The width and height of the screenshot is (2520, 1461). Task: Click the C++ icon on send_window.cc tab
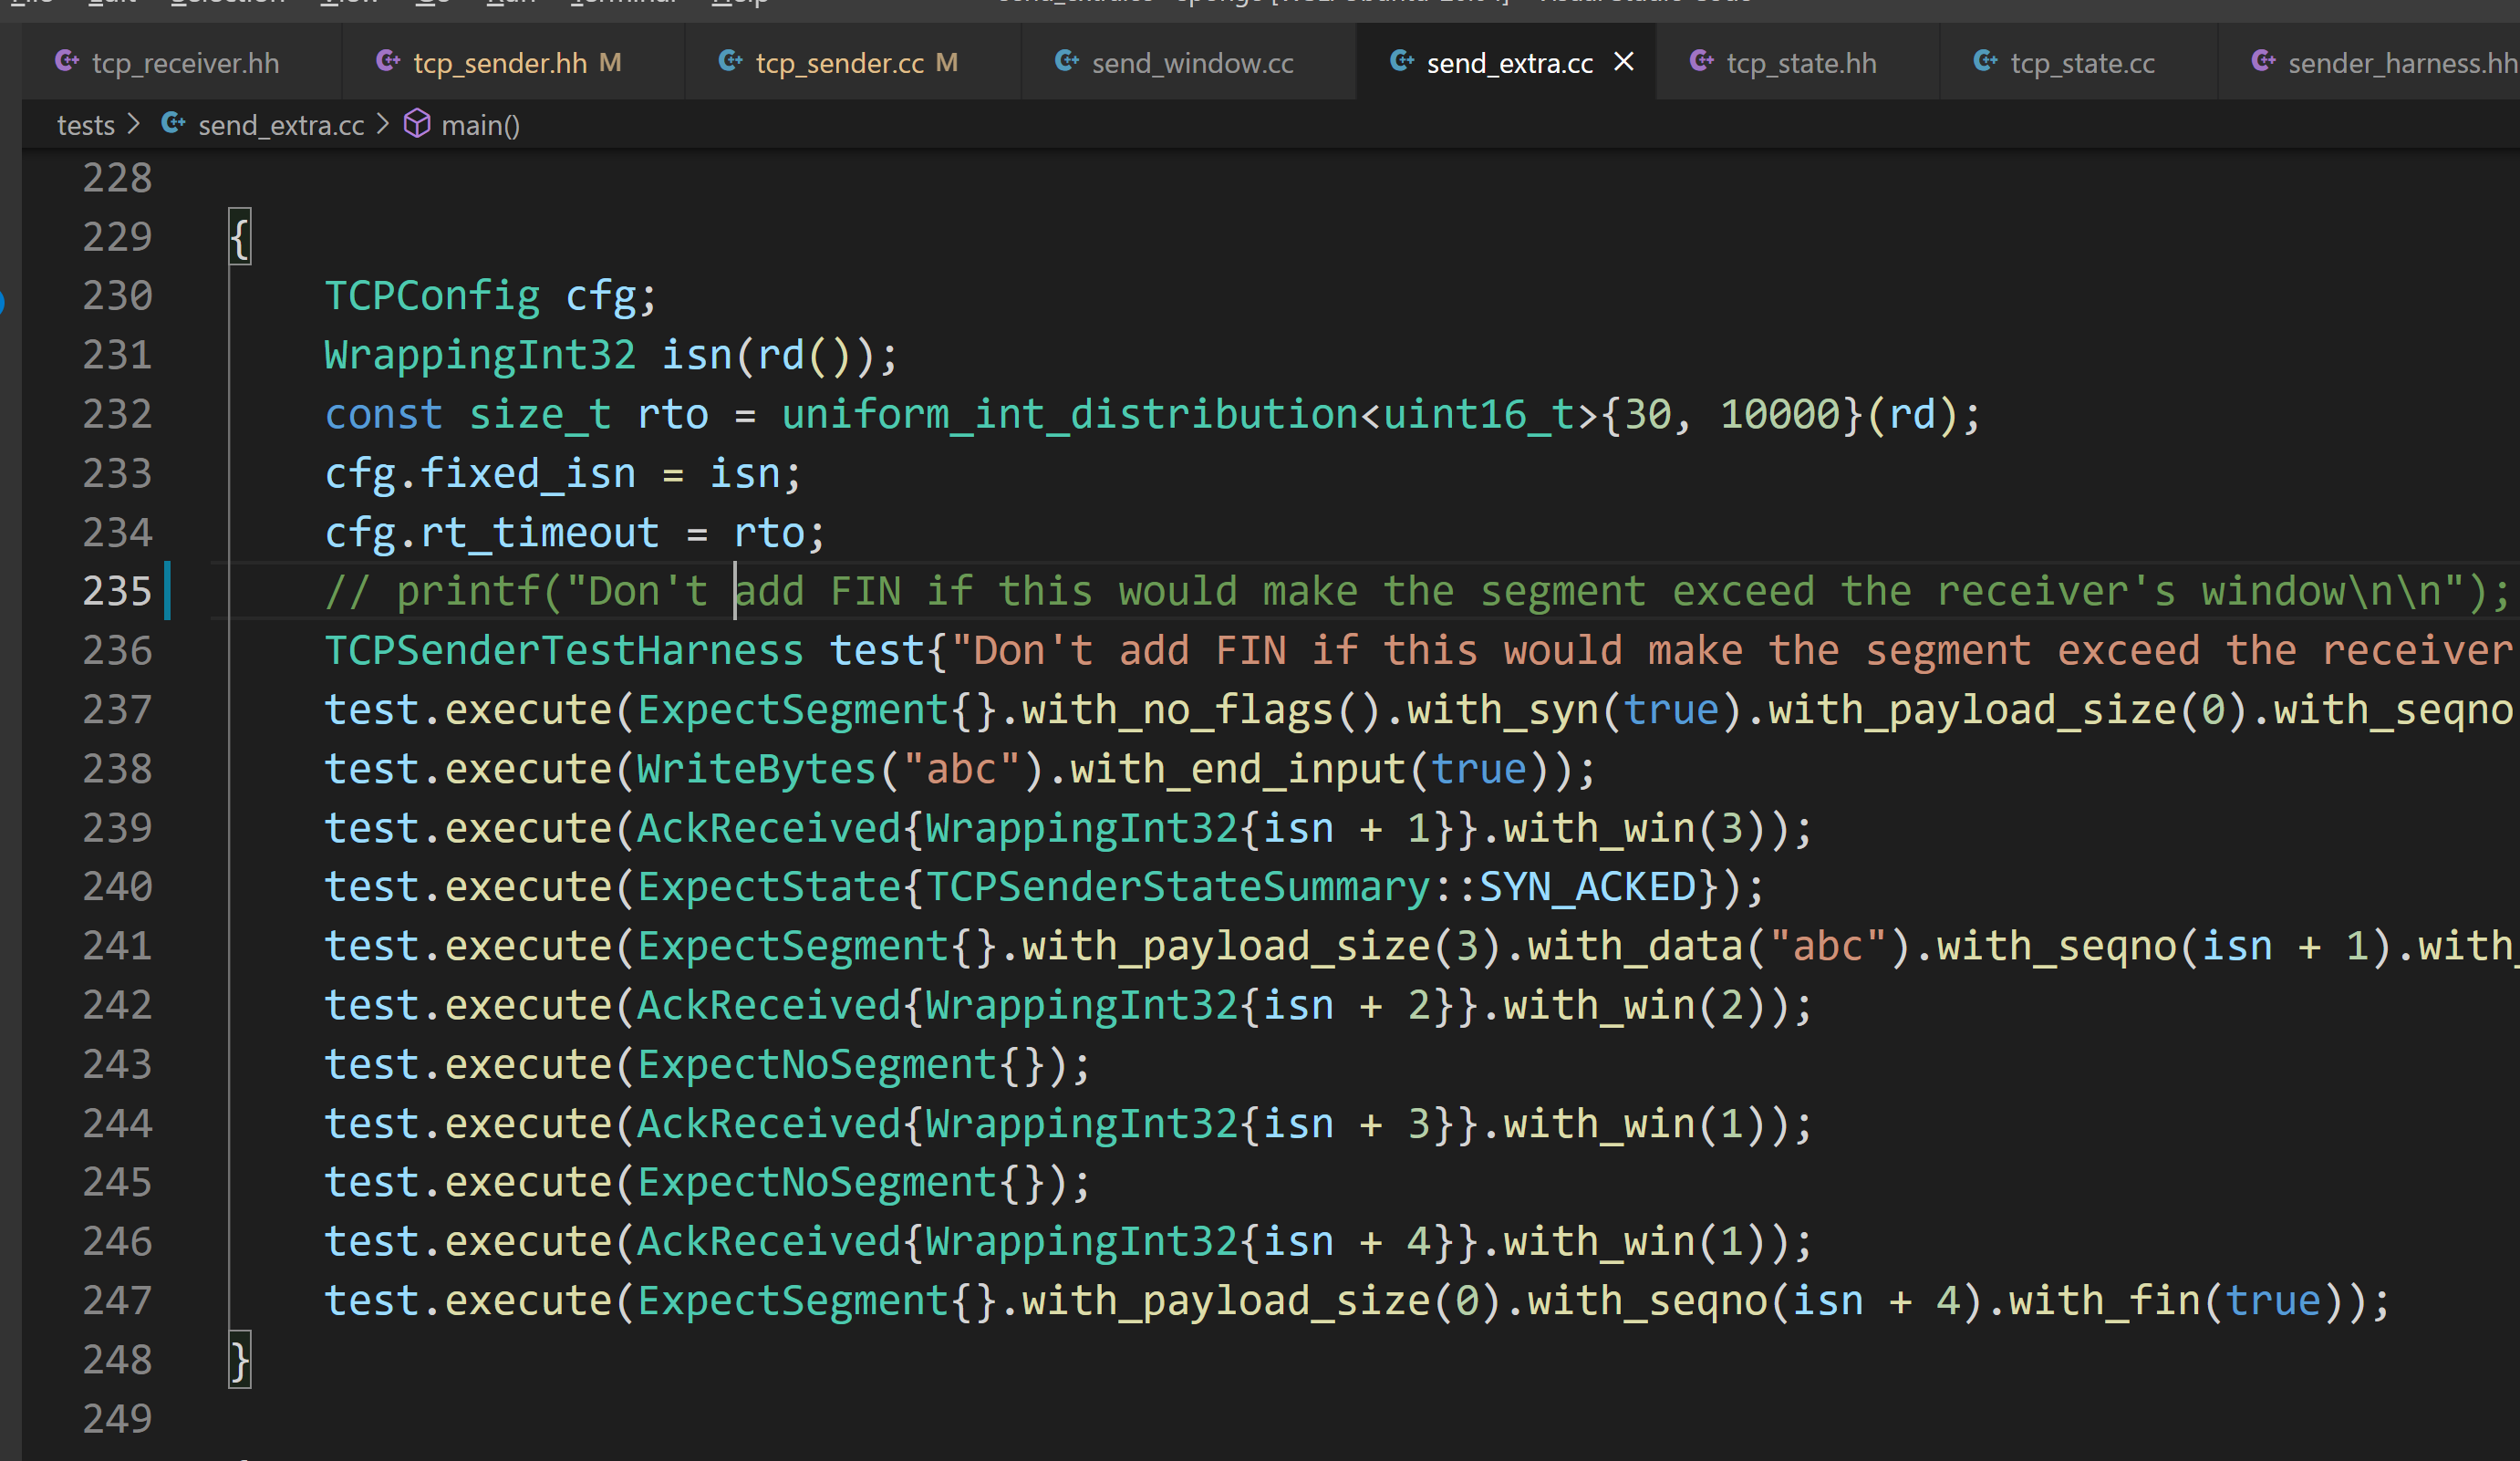1066,62
